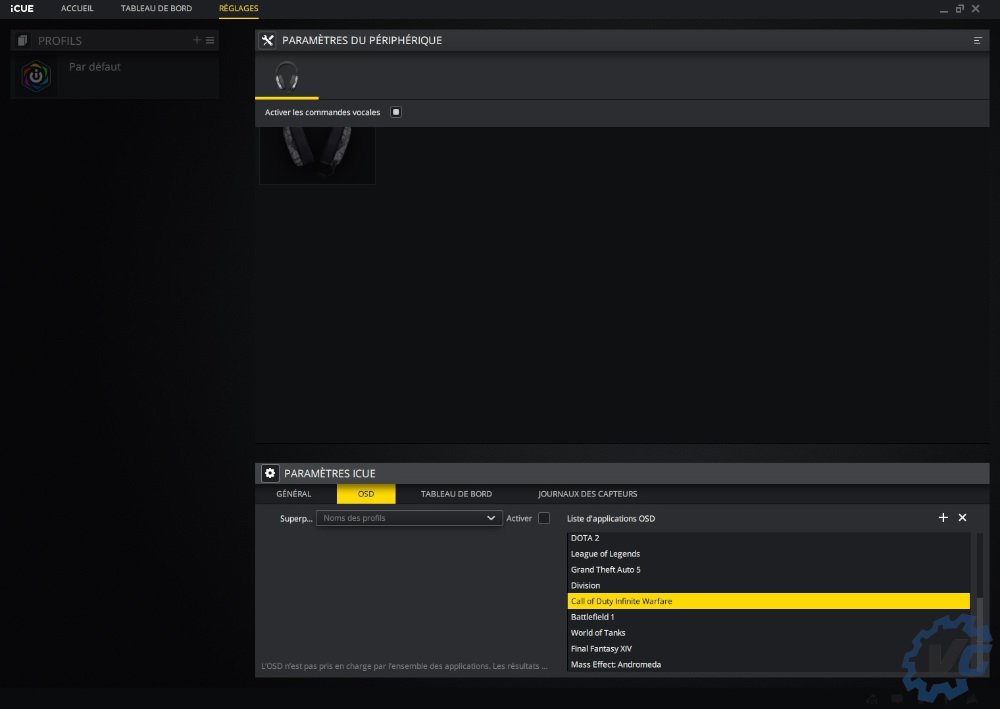Viewport: 1000px width, 709px height.
Task: Open the Tableau de bord settings tab
Action: 456,494
